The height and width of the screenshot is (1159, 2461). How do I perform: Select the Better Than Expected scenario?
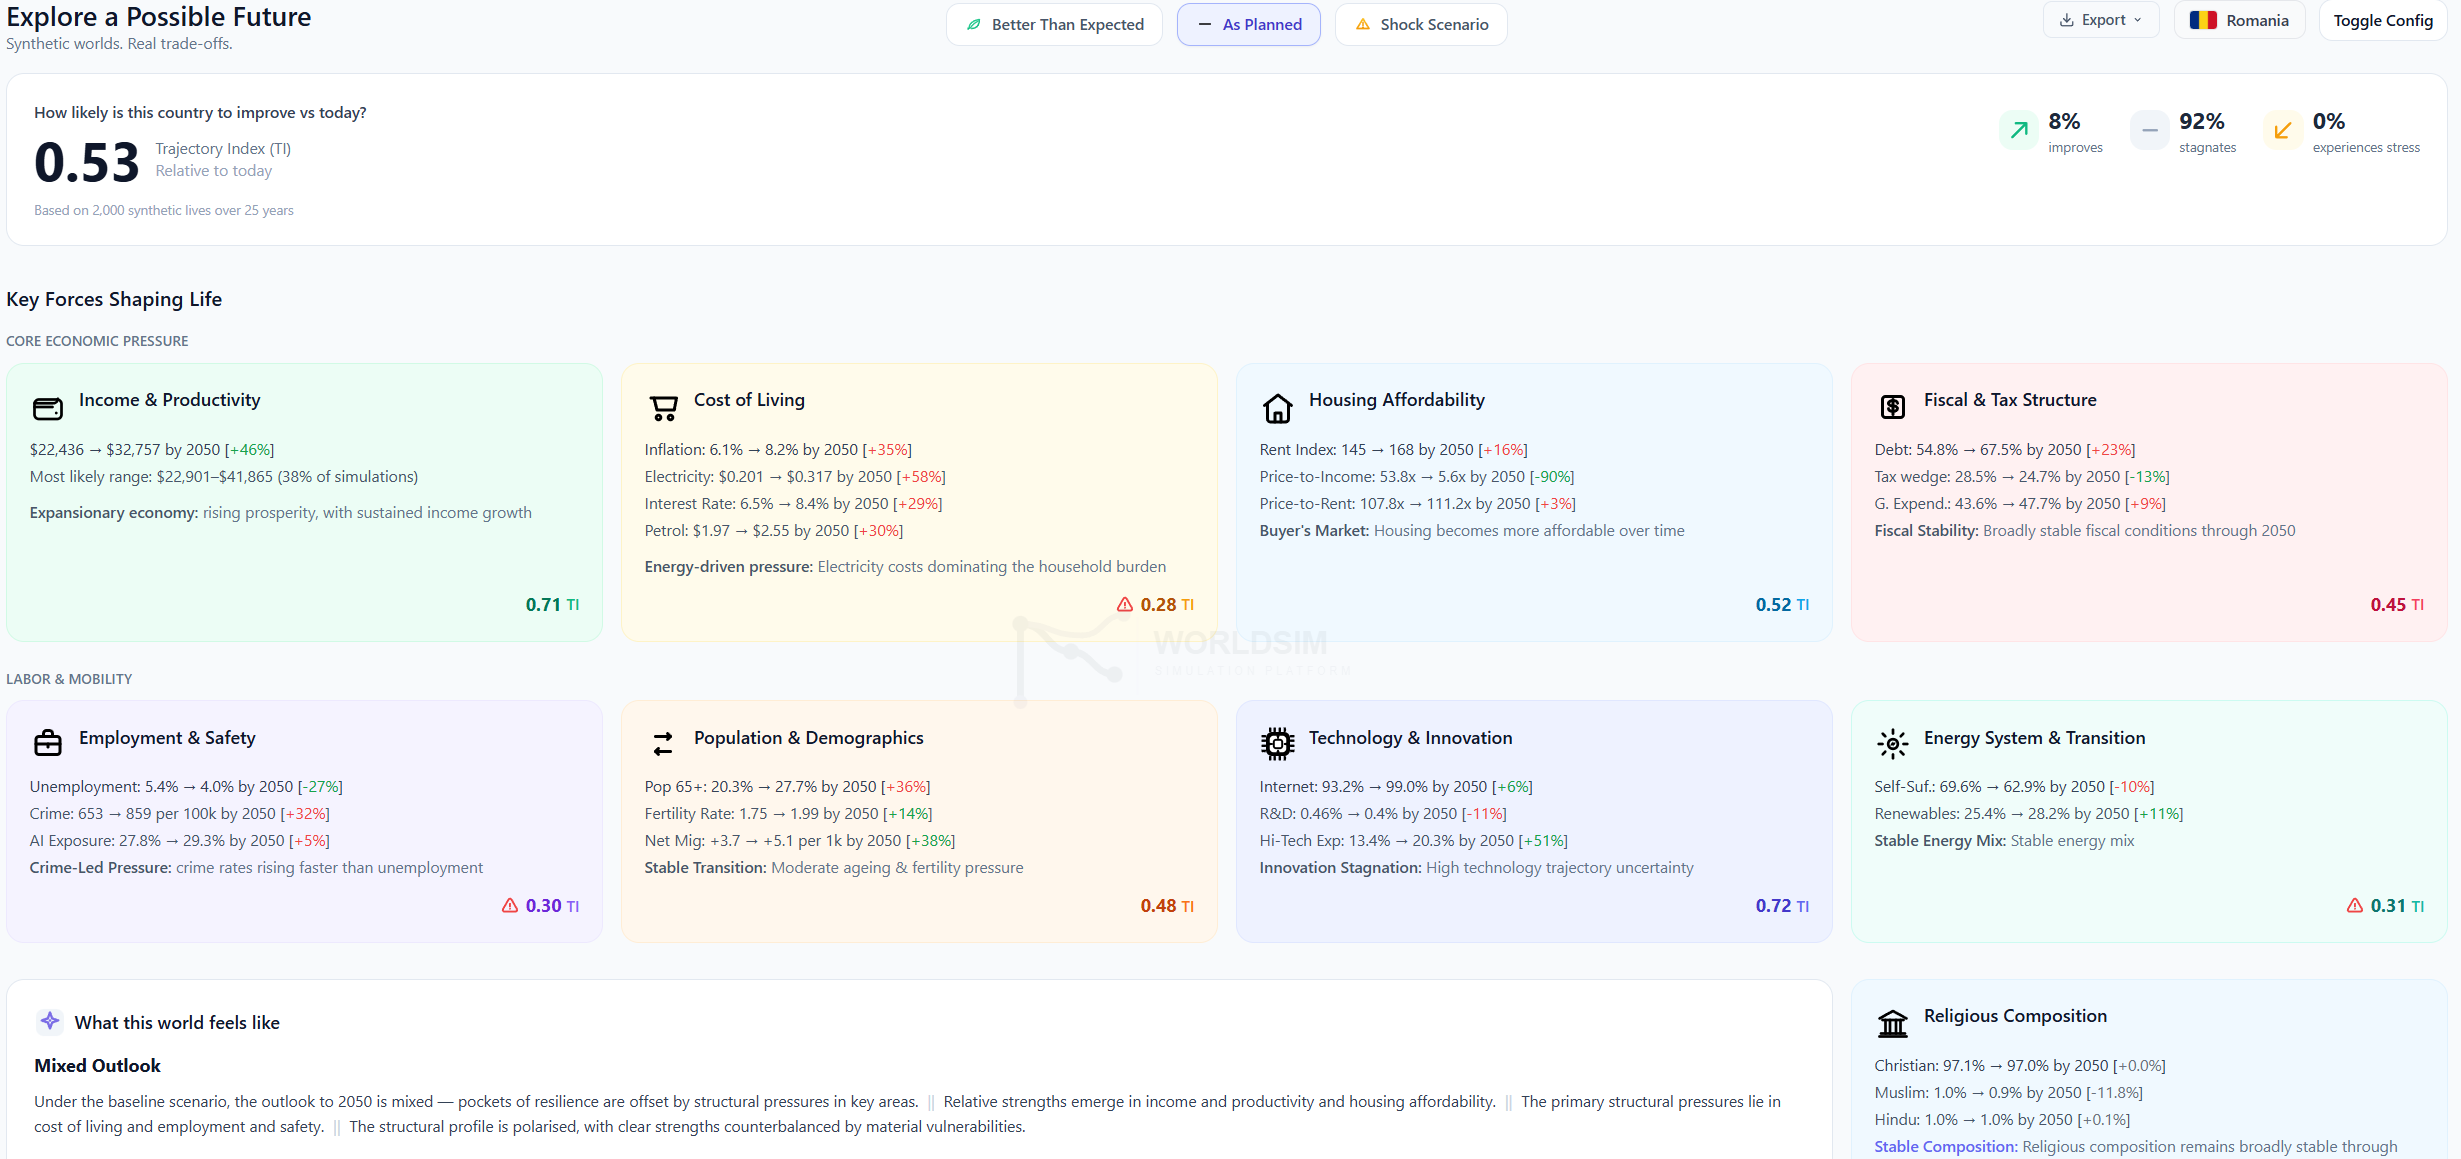point(1054,24)
